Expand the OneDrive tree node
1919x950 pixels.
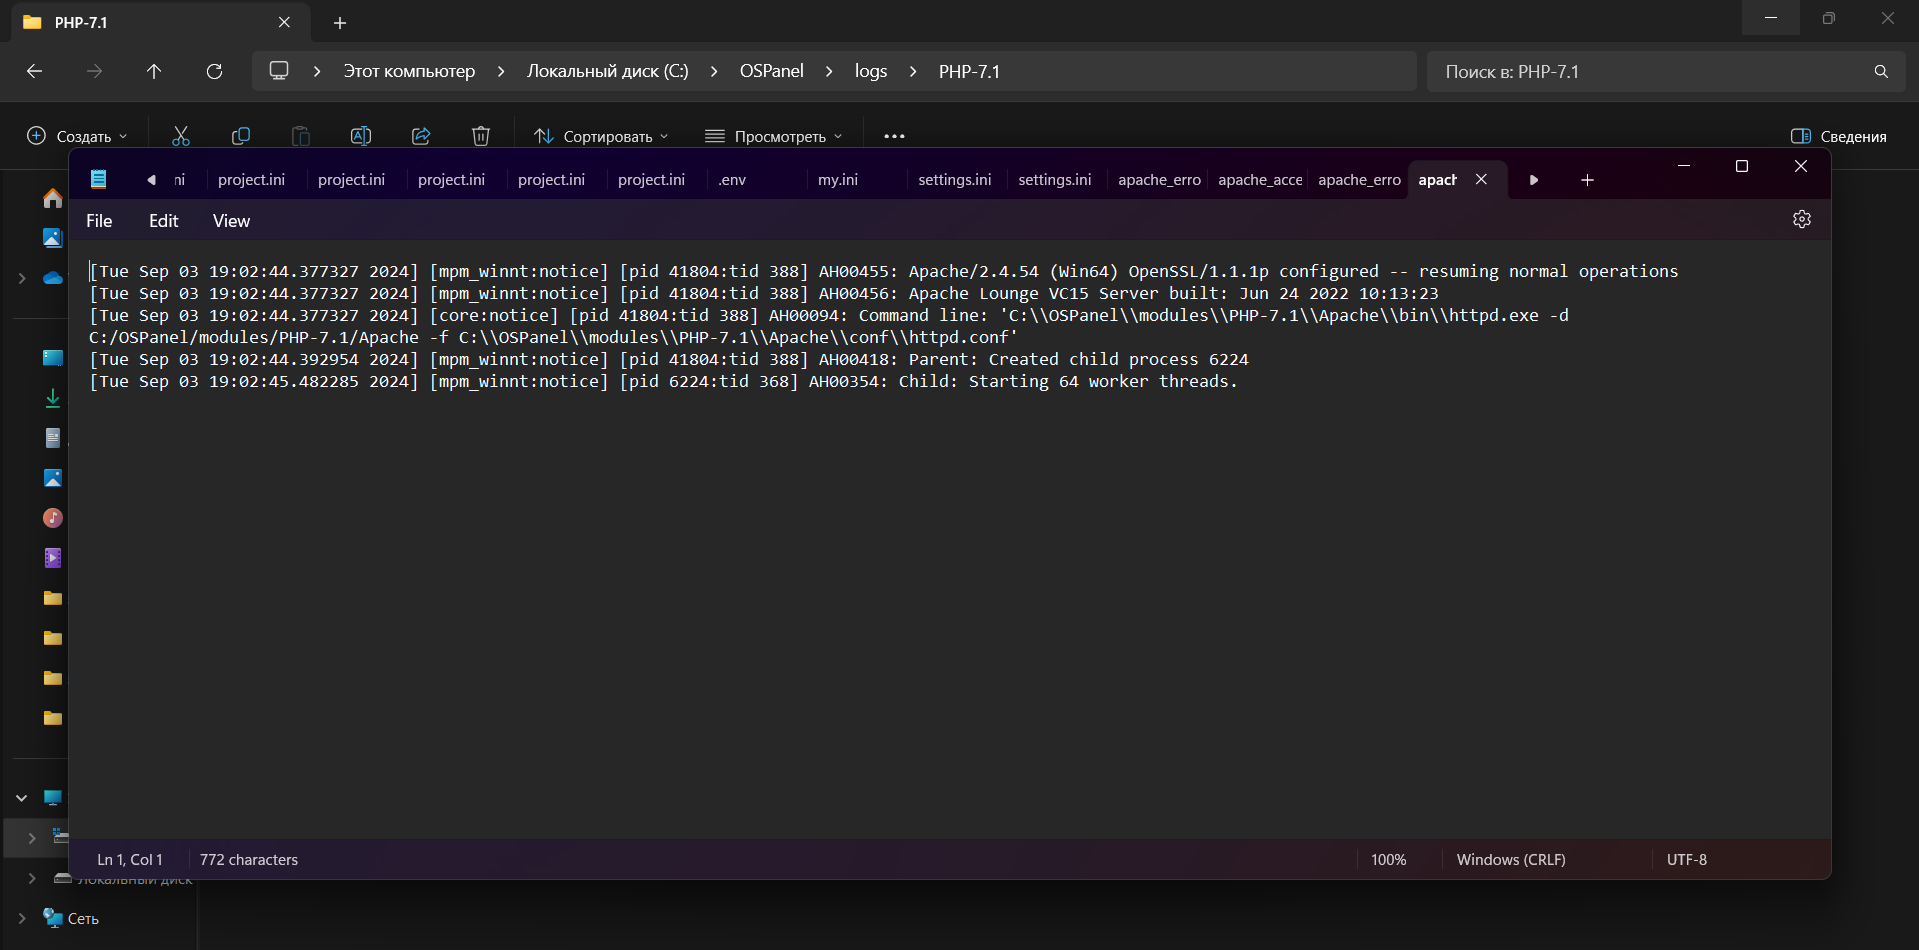(x=22, y=278)
